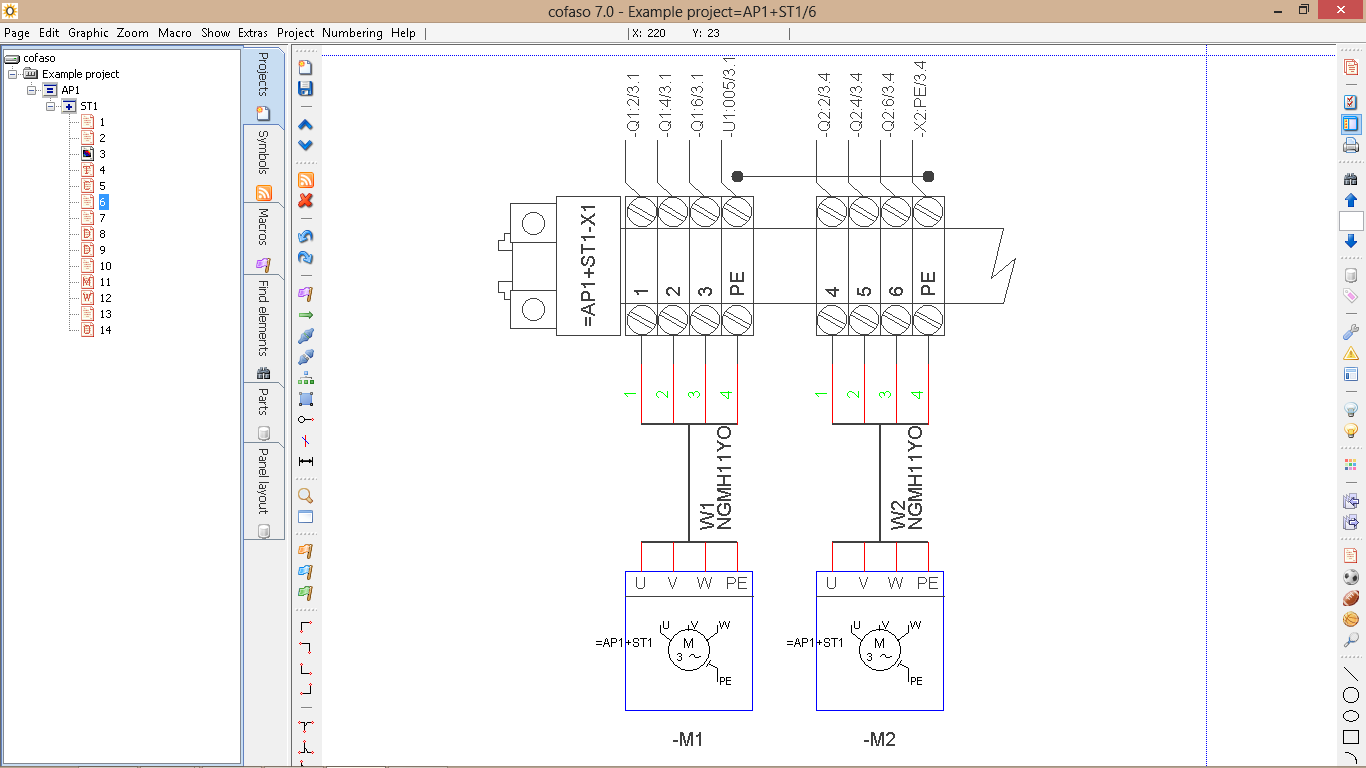1366x768 pixels.
Task: Click the =AP1+ST1-X1 terminal strip label
Action: pos(589,265)
